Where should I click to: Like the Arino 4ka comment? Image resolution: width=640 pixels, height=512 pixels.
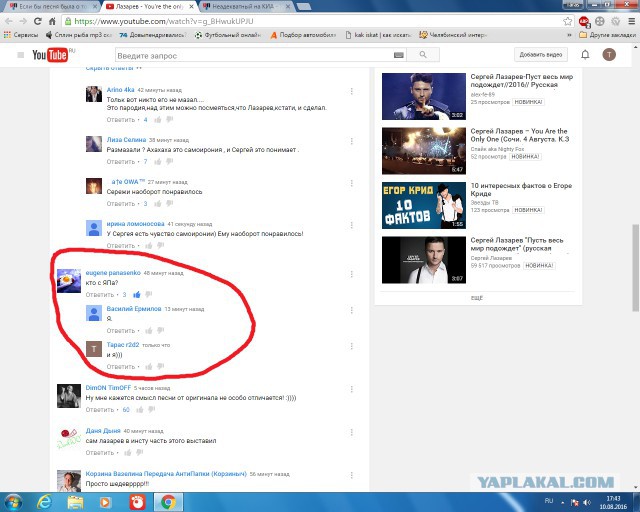coord(158,120)
